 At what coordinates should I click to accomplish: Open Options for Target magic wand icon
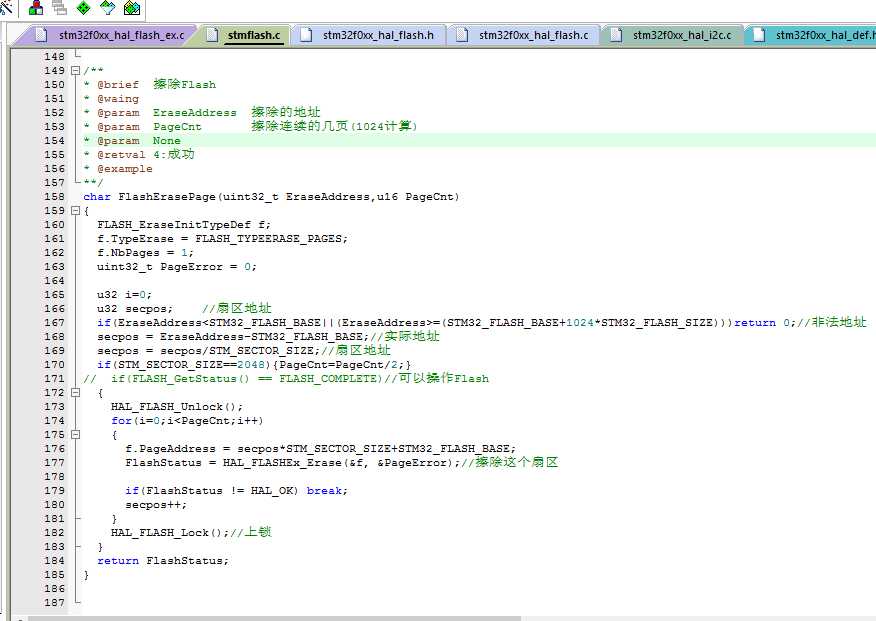6,7
